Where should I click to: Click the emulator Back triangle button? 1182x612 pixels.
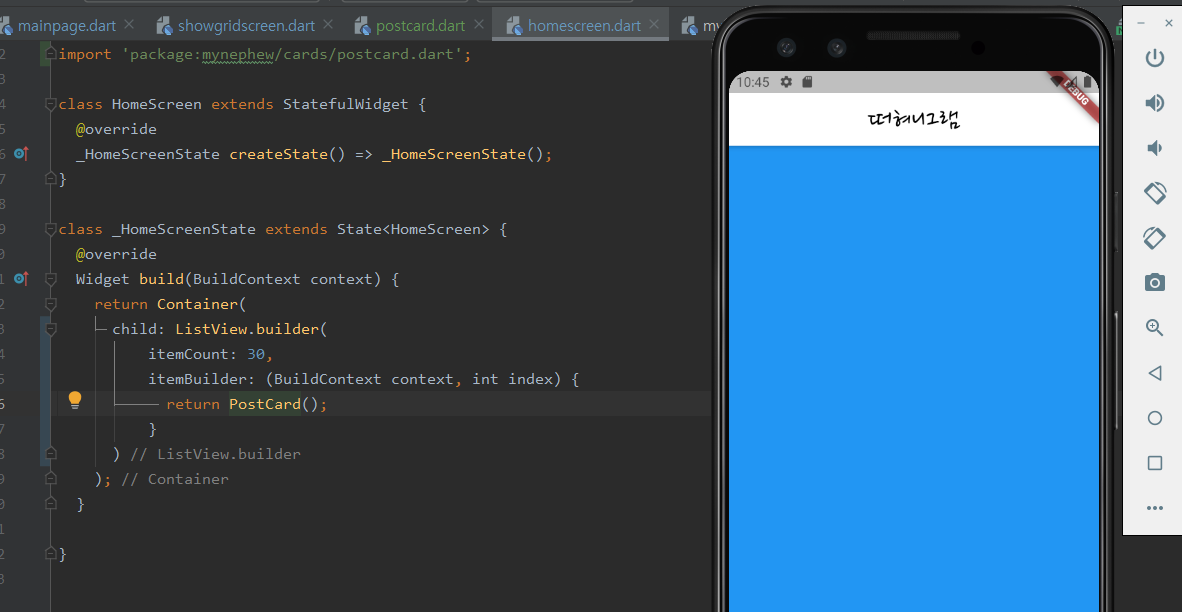point(1154,372)
